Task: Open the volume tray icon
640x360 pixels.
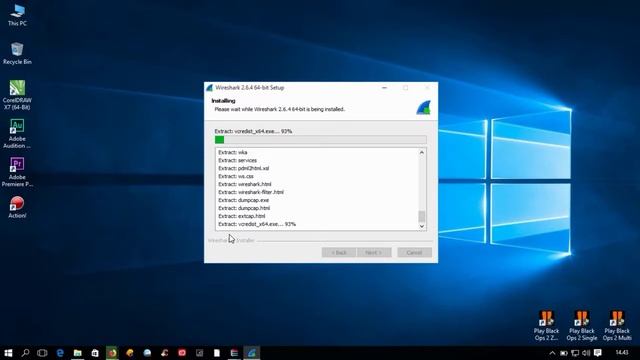Action: tap(586, 353)
